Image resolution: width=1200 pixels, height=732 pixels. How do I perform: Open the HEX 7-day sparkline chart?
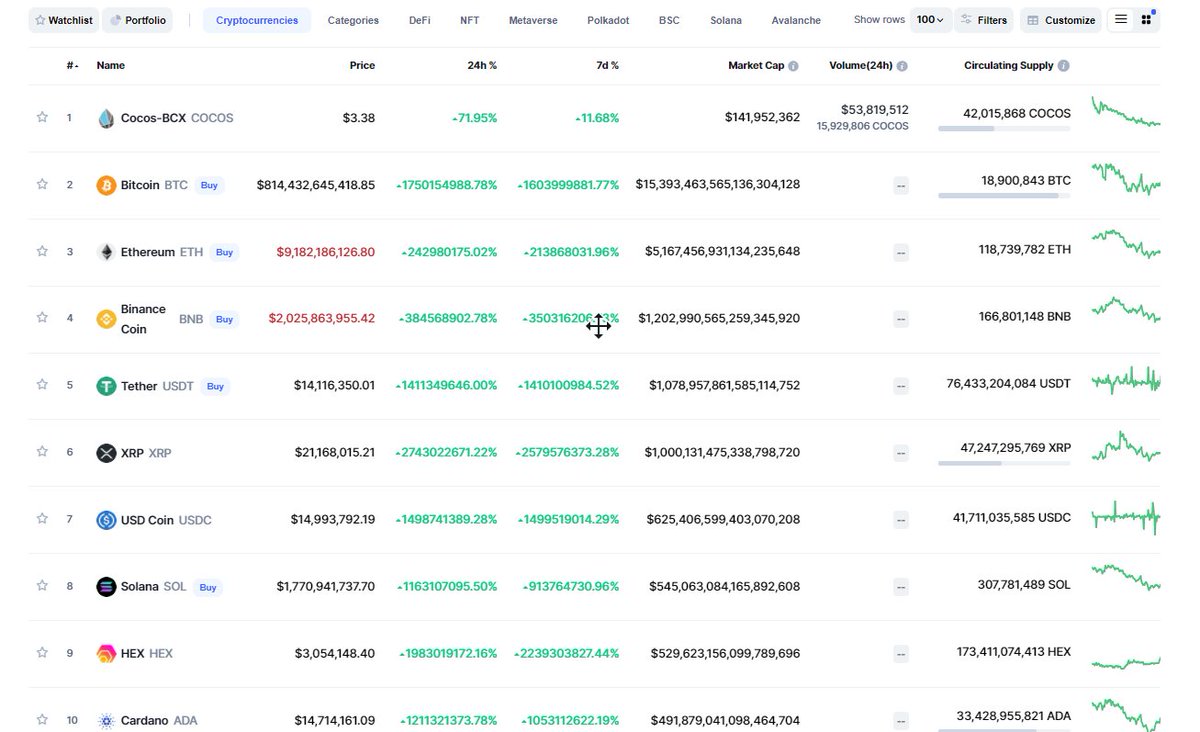(1126, 662)
